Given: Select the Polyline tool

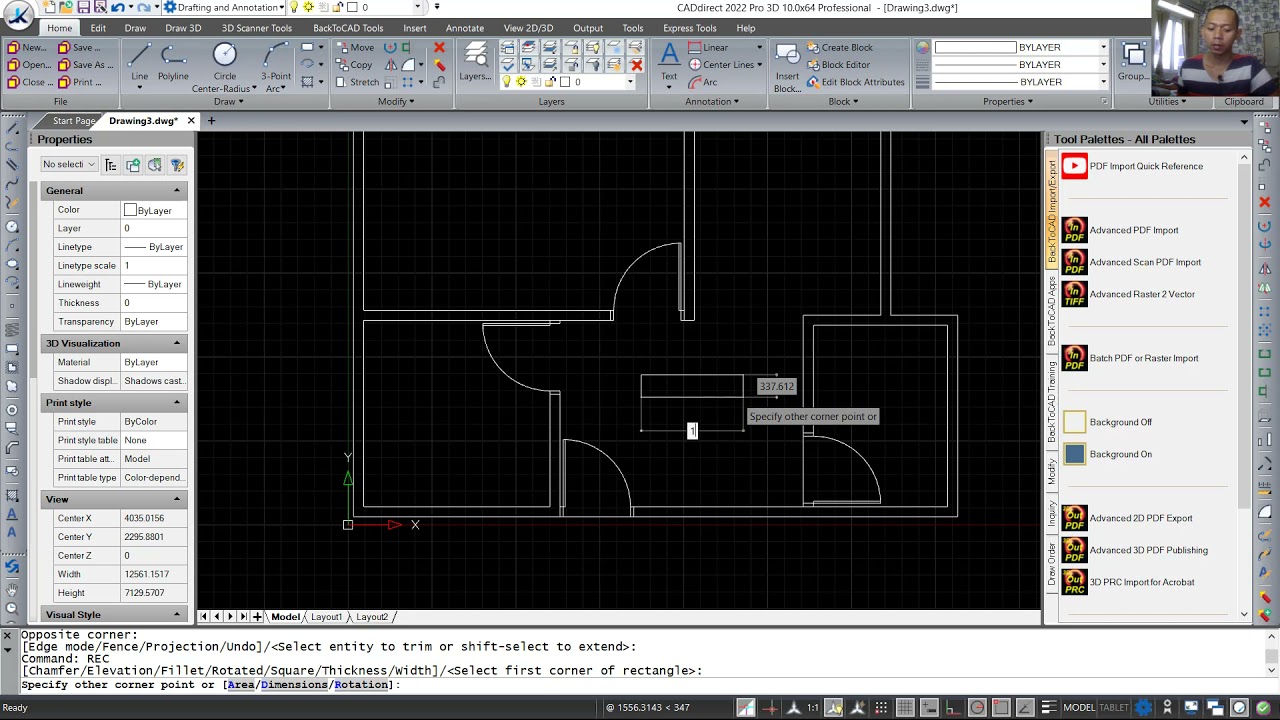Looking at the screenshot, I should pyautogui.click(x=173, y=62).
